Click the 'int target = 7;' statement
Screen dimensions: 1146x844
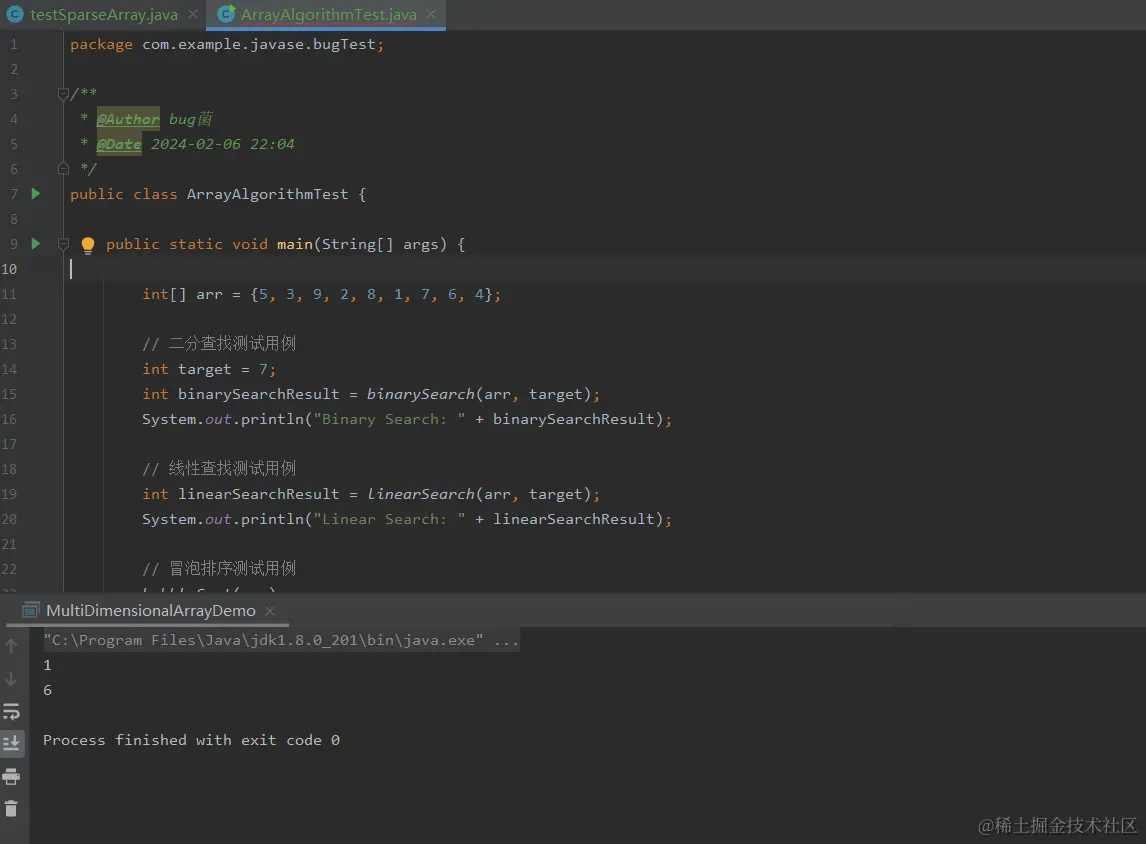point(209,369)
